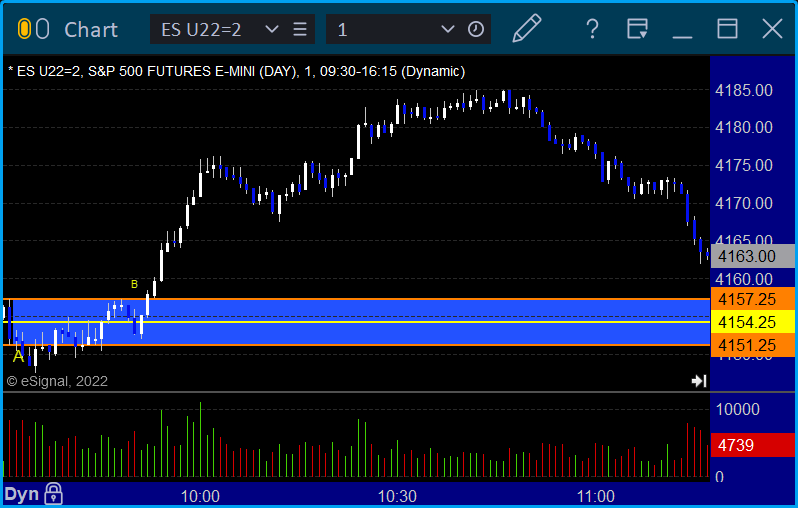Viewport: 798px width, 508px height.
Task: Open the question mark help icon
Action: coord(592,29)
